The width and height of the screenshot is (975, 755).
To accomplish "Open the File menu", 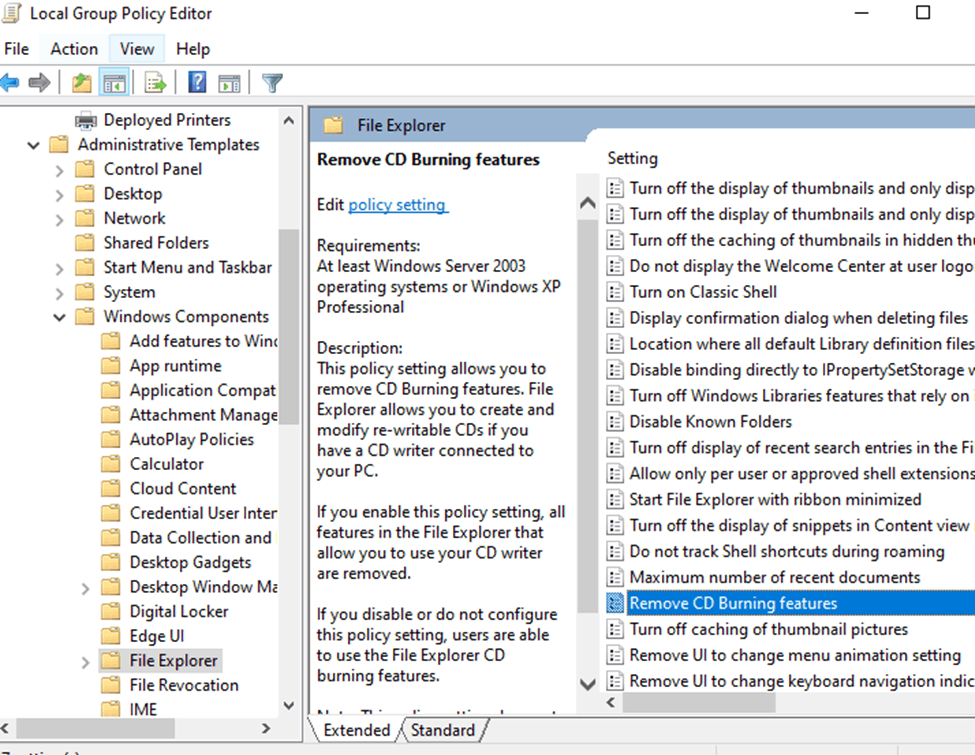I will click(x=16, y=49).
